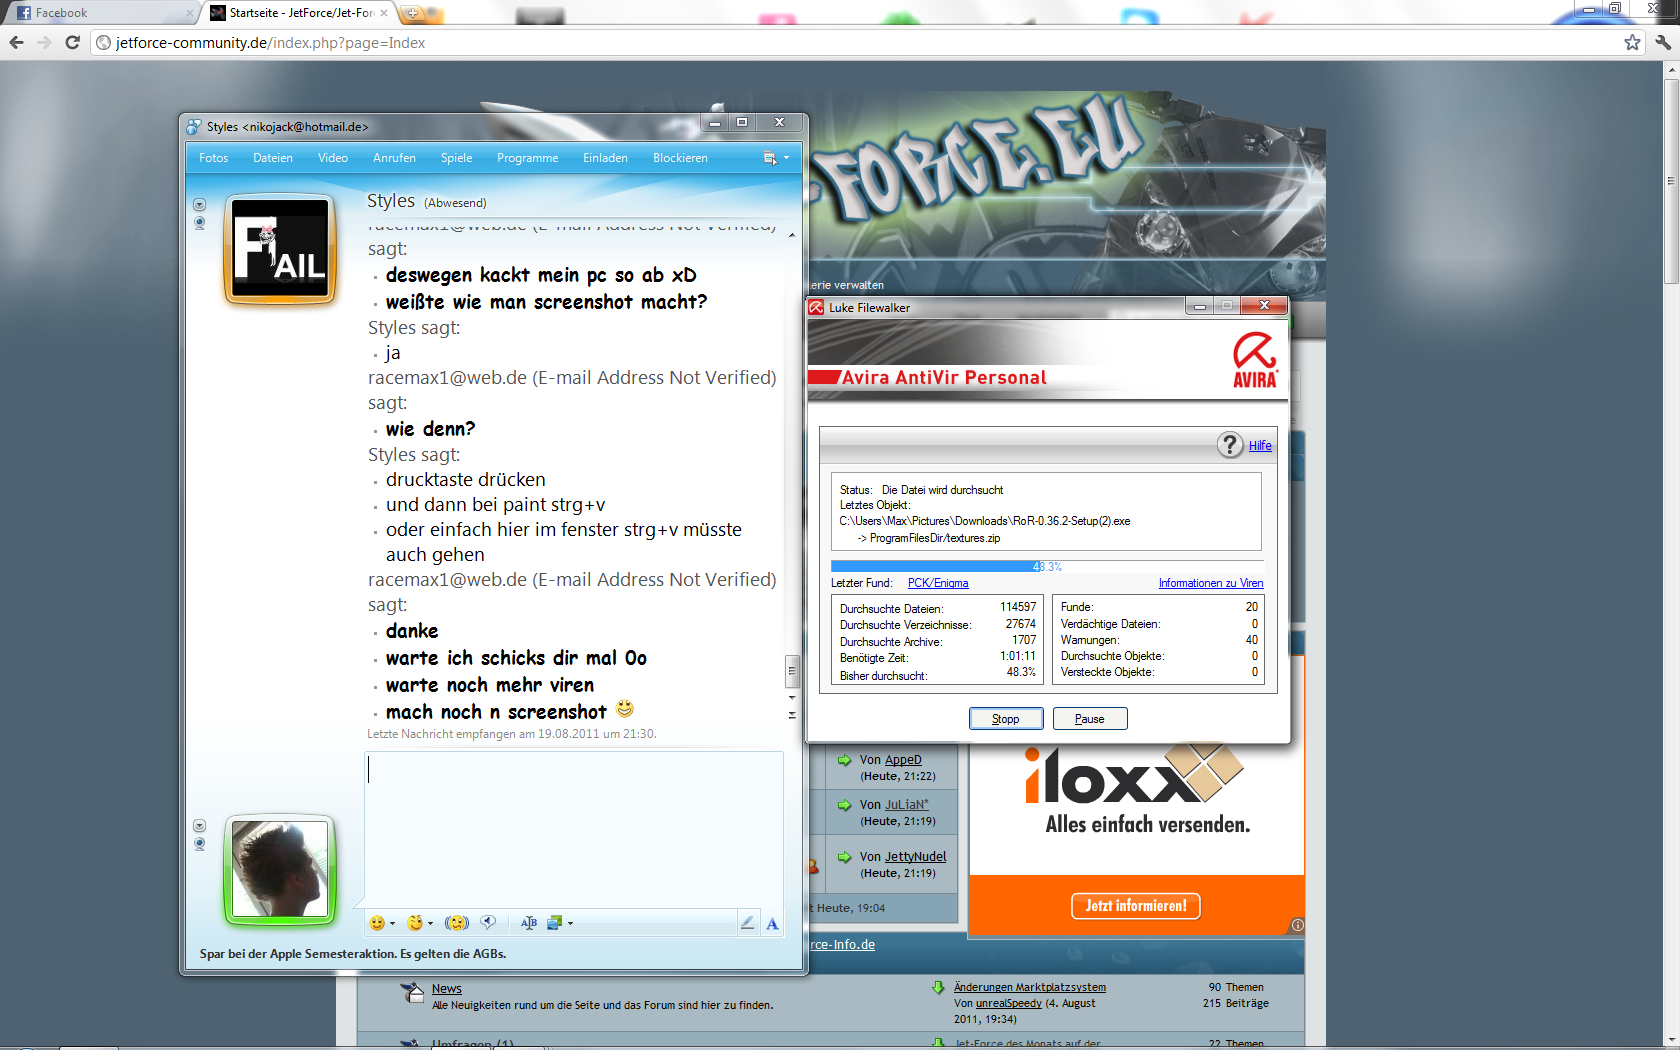Screen dimensions: 1680x1050
Task: Bookmark this page with the star icon
Action: (1632, 42)
